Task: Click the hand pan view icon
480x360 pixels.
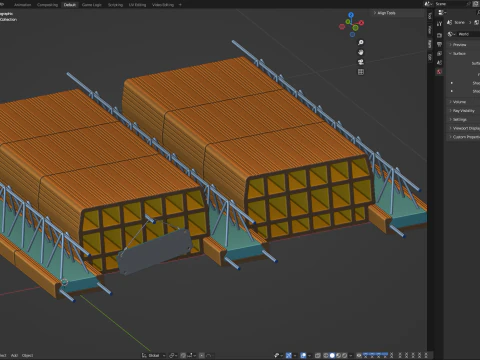Action: click(x=361, y=52)
